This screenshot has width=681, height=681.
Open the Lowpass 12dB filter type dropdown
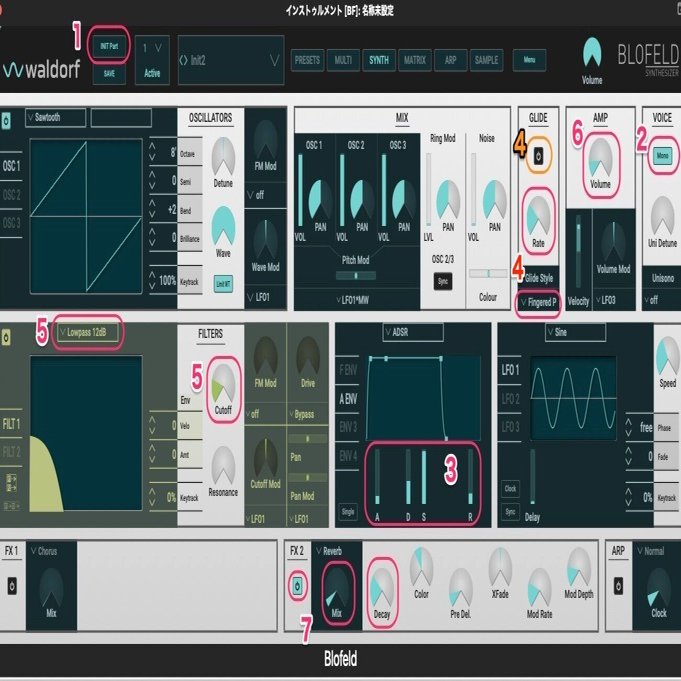click(87, 333)
